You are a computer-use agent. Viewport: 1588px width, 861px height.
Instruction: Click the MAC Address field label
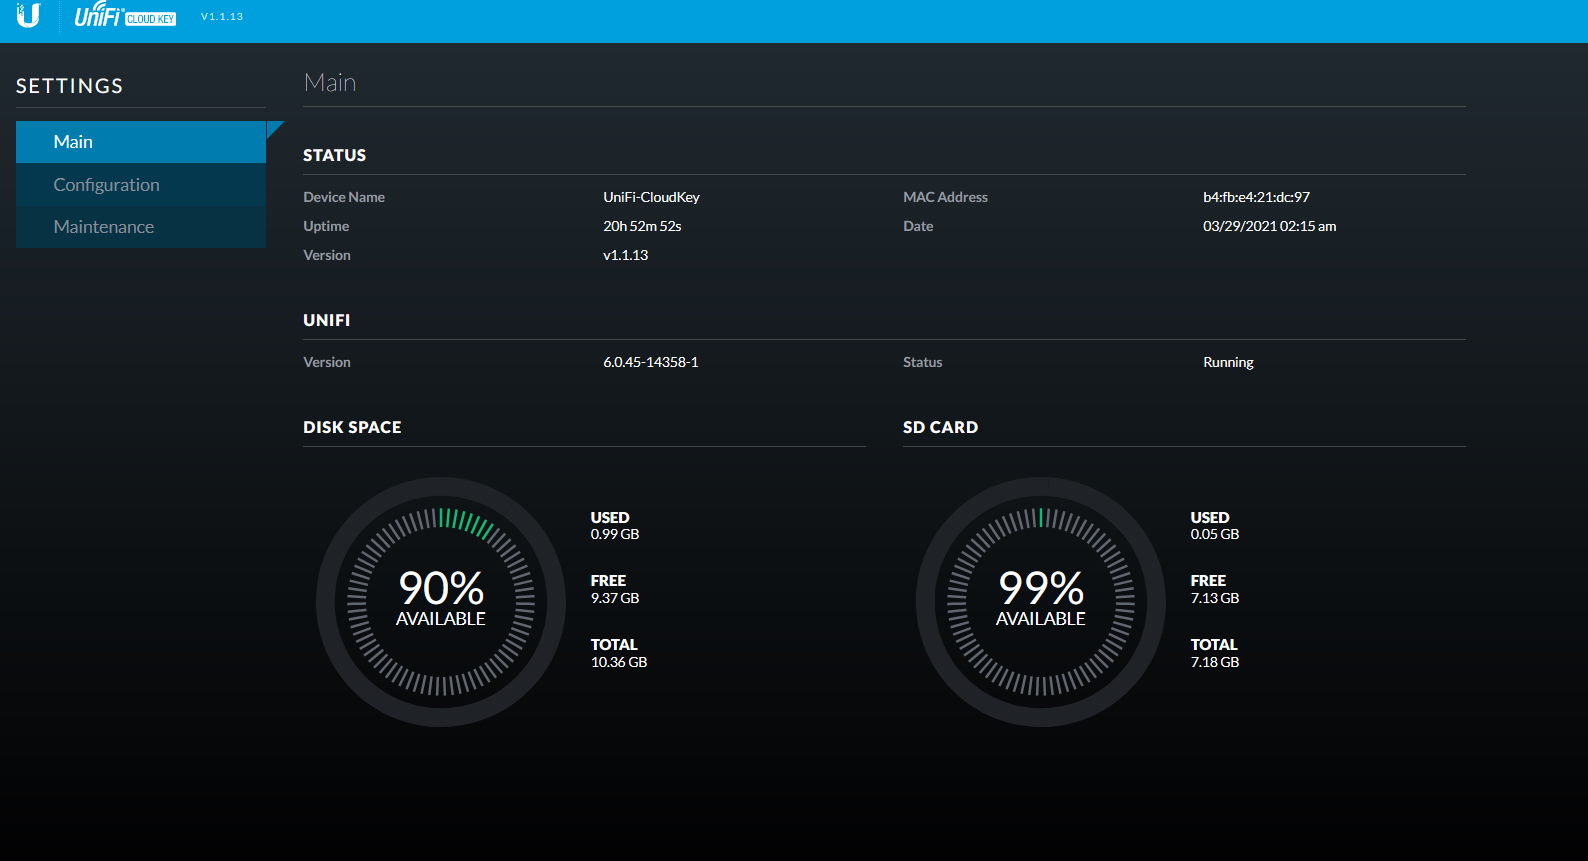point(945,197)
